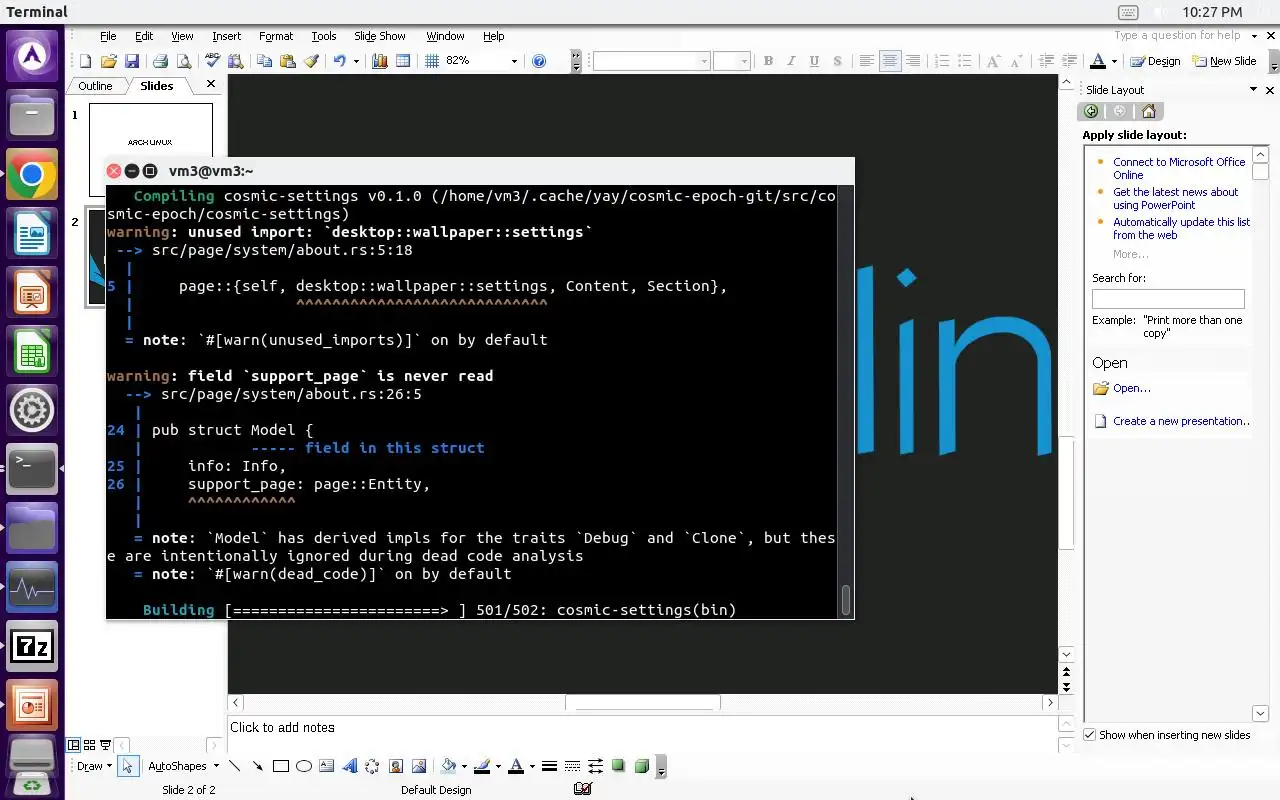
Task: Click the Numbering list icon
Action: pos(941,61)
